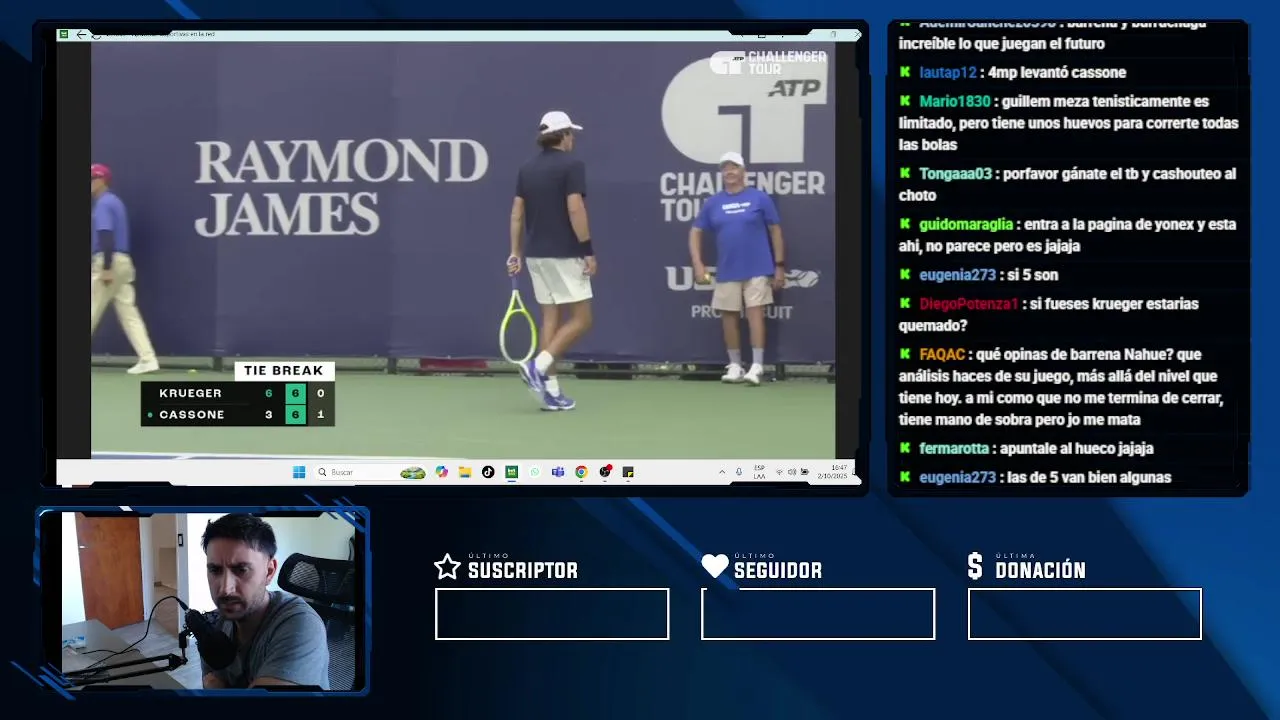Click the green app icon in window title bar

(x=64, y=34)
